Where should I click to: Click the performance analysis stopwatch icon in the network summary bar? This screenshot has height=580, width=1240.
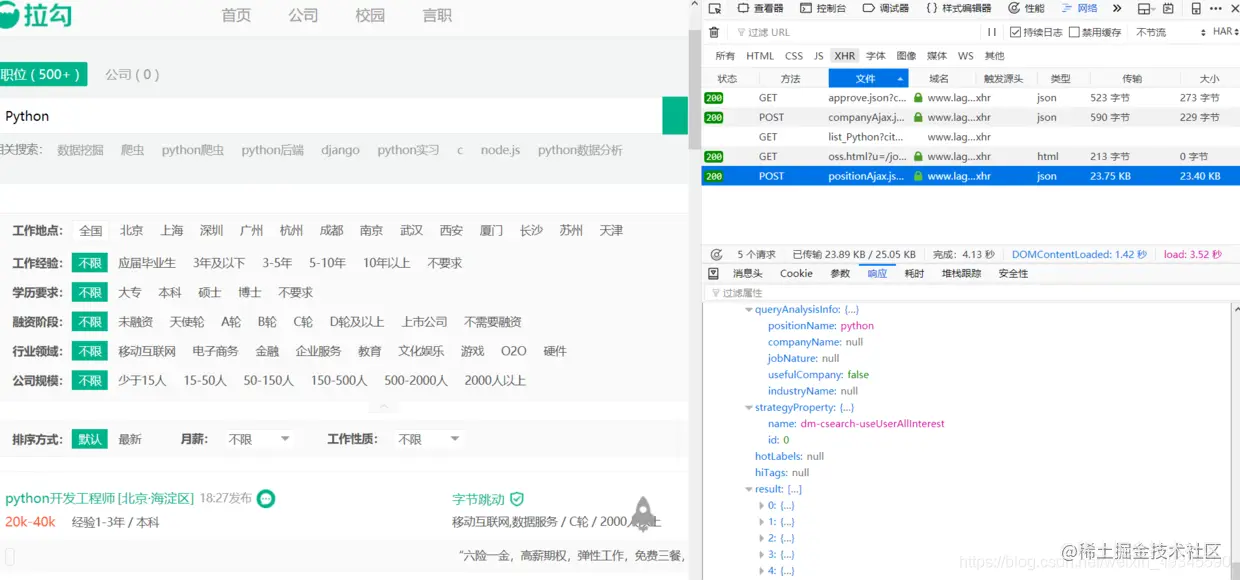point(717,255)
